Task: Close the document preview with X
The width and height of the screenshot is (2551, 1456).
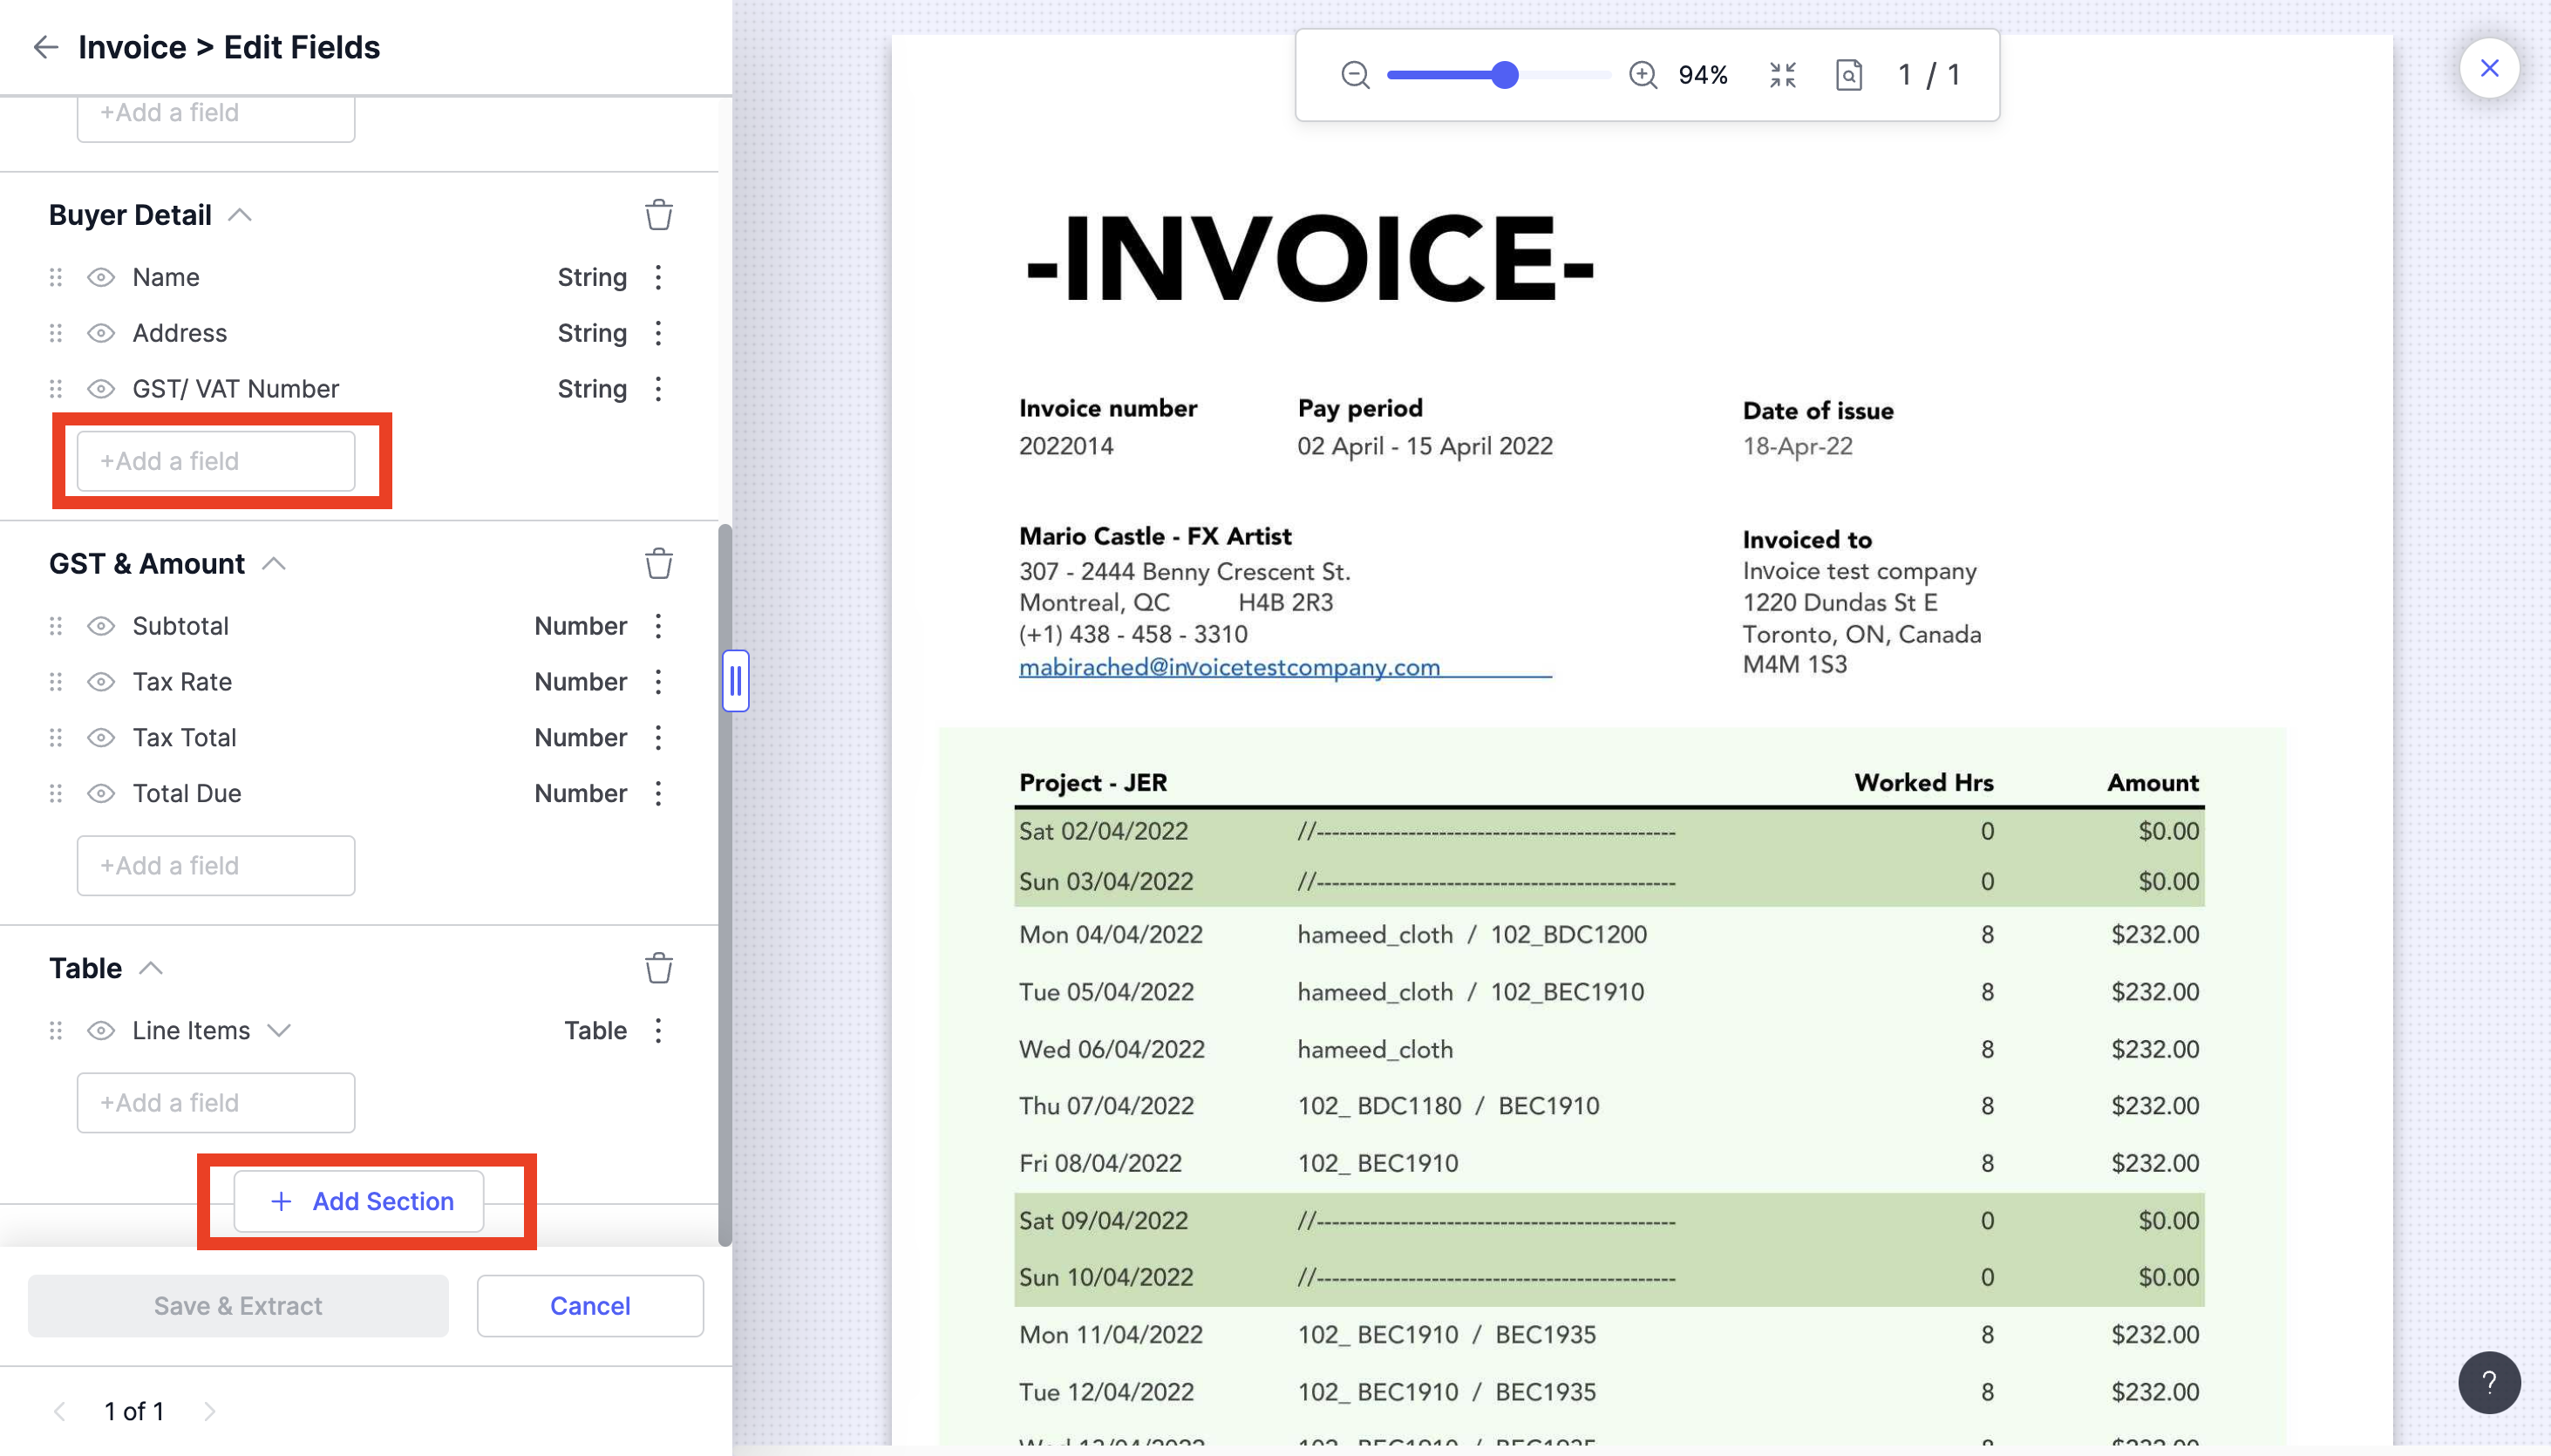Action: point(2489,68)
